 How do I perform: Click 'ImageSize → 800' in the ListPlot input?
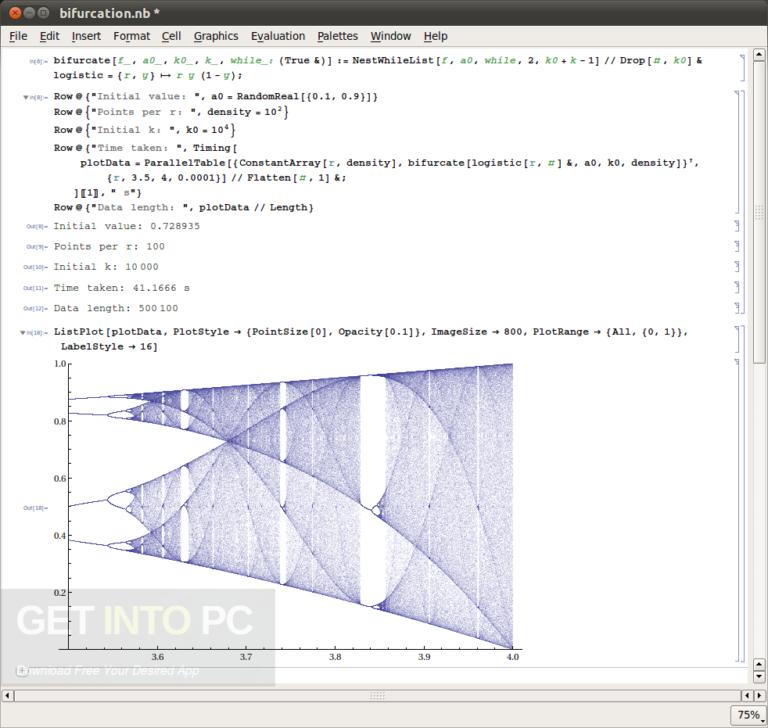477,332
